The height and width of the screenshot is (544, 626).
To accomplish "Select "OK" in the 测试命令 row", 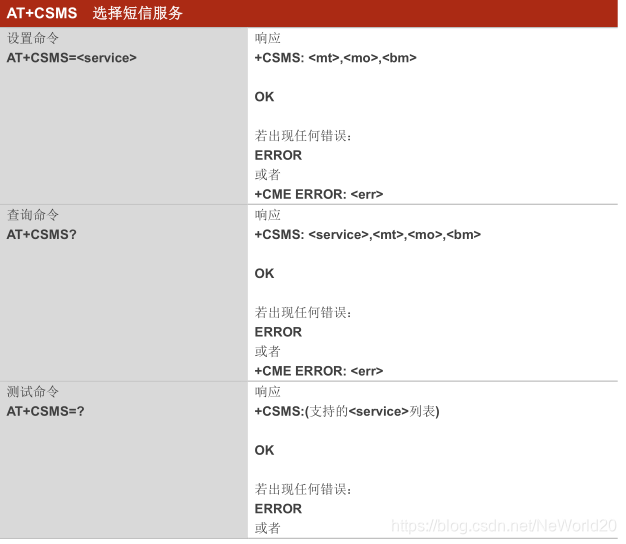I will (x=264, y=450).
